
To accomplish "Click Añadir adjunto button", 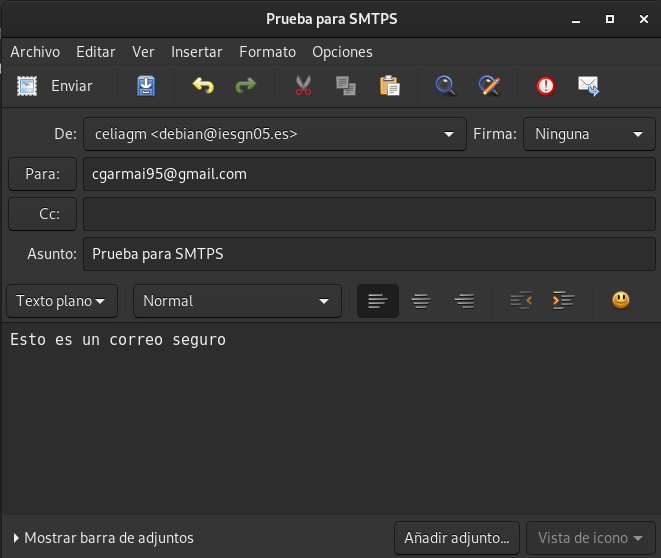I will 457,538.
